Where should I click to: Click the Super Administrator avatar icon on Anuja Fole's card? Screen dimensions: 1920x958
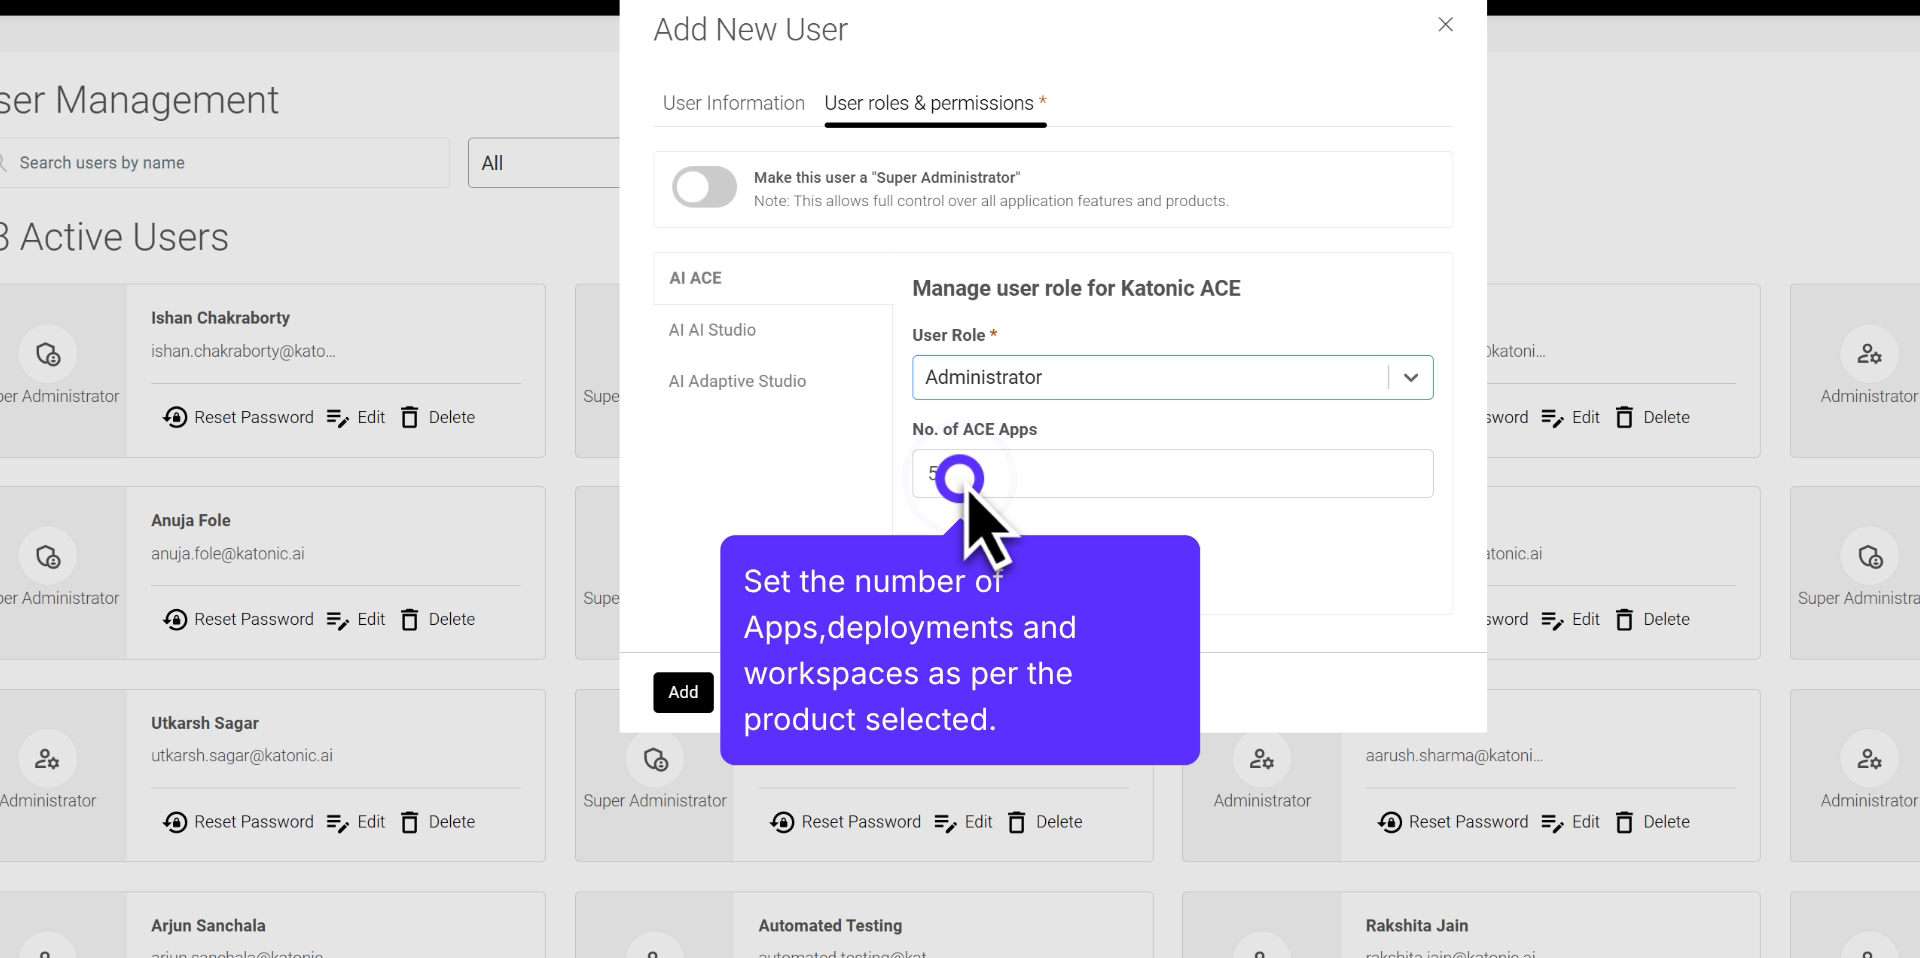46,557
